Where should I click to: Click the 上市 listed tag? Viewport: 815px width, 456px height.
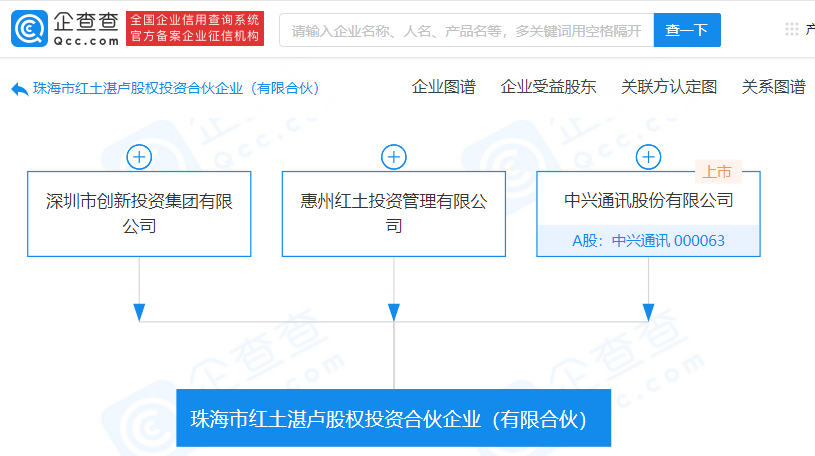(x=718, y=172)
